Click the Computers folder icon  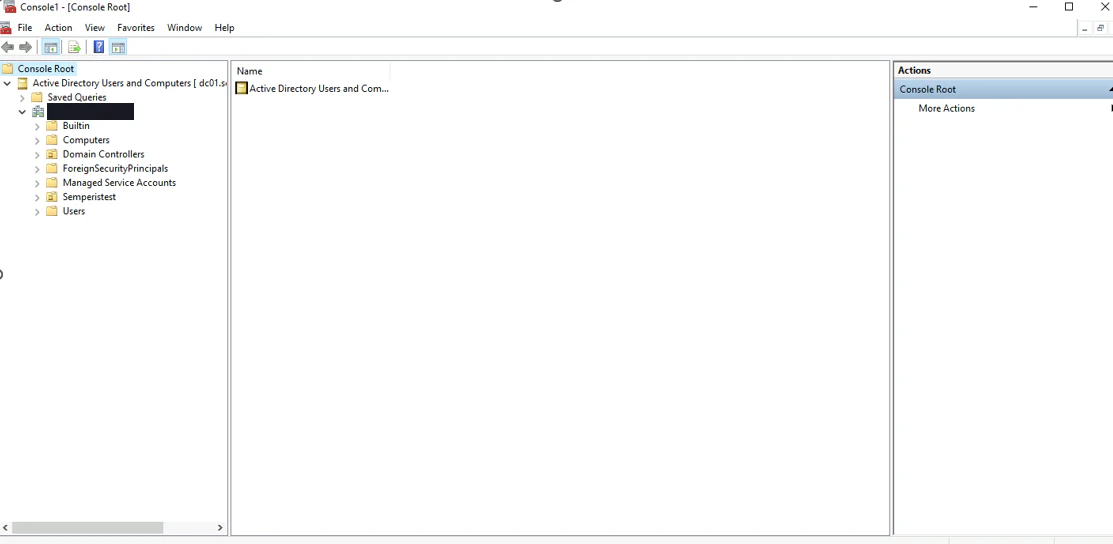click(52, 140)
